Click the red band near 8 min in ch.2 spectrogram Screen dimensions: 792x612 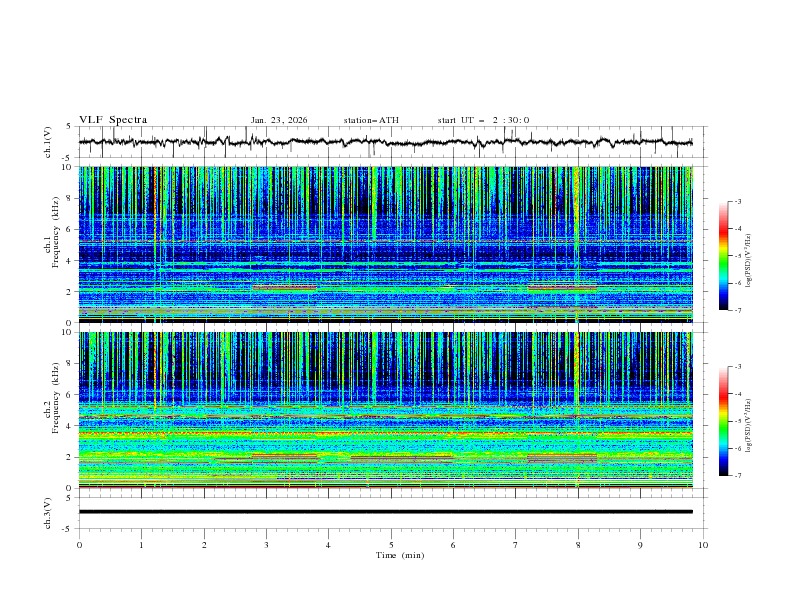coord(561,457)
